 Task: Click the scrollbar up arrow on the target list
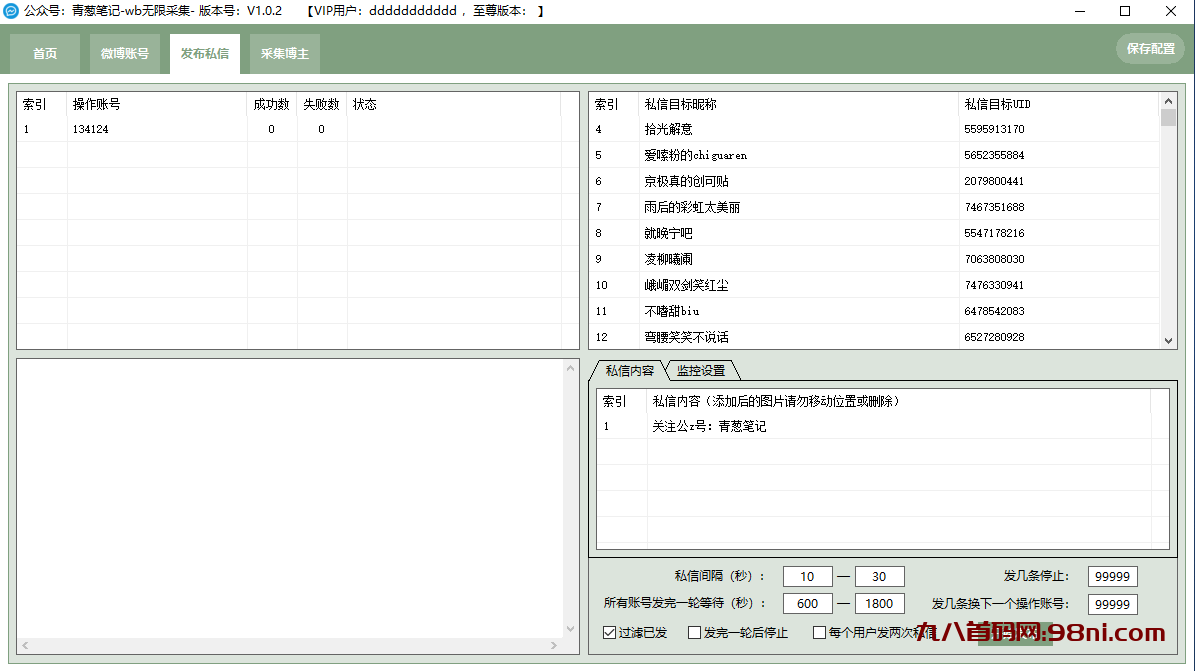pyautogui.click(x=1168, y=100)
